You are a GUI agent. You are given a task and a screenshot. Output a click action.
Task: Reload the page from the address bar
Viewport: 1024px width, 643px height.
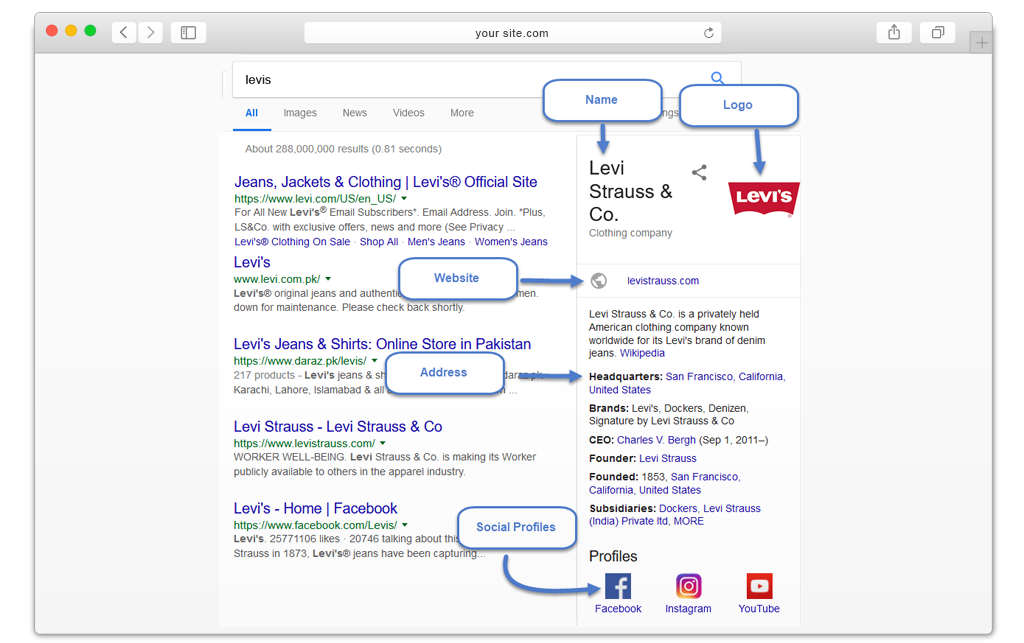pyautogui.click(x=709, y=33)
